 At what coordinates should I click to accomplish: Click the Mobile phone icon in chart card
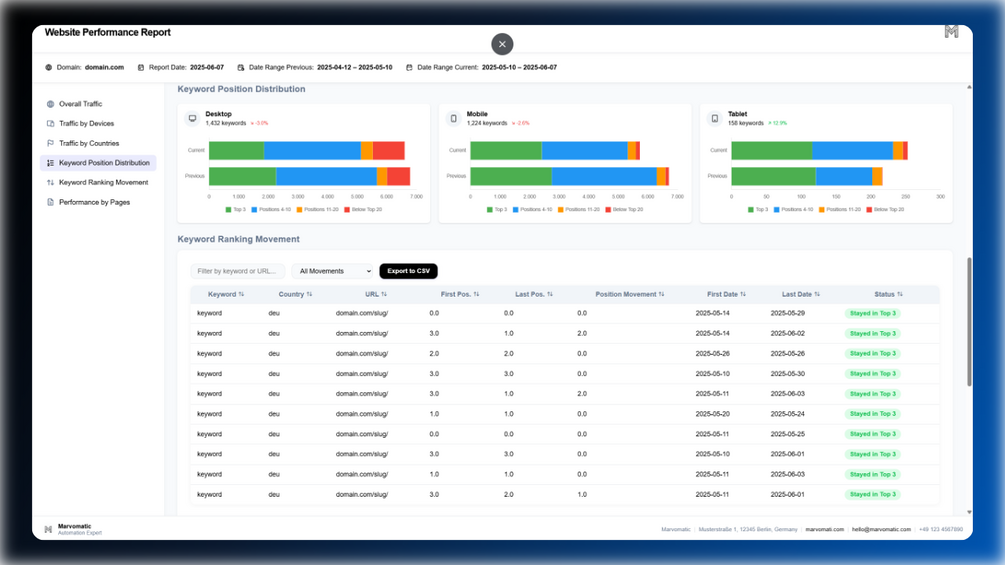(453, 119)
